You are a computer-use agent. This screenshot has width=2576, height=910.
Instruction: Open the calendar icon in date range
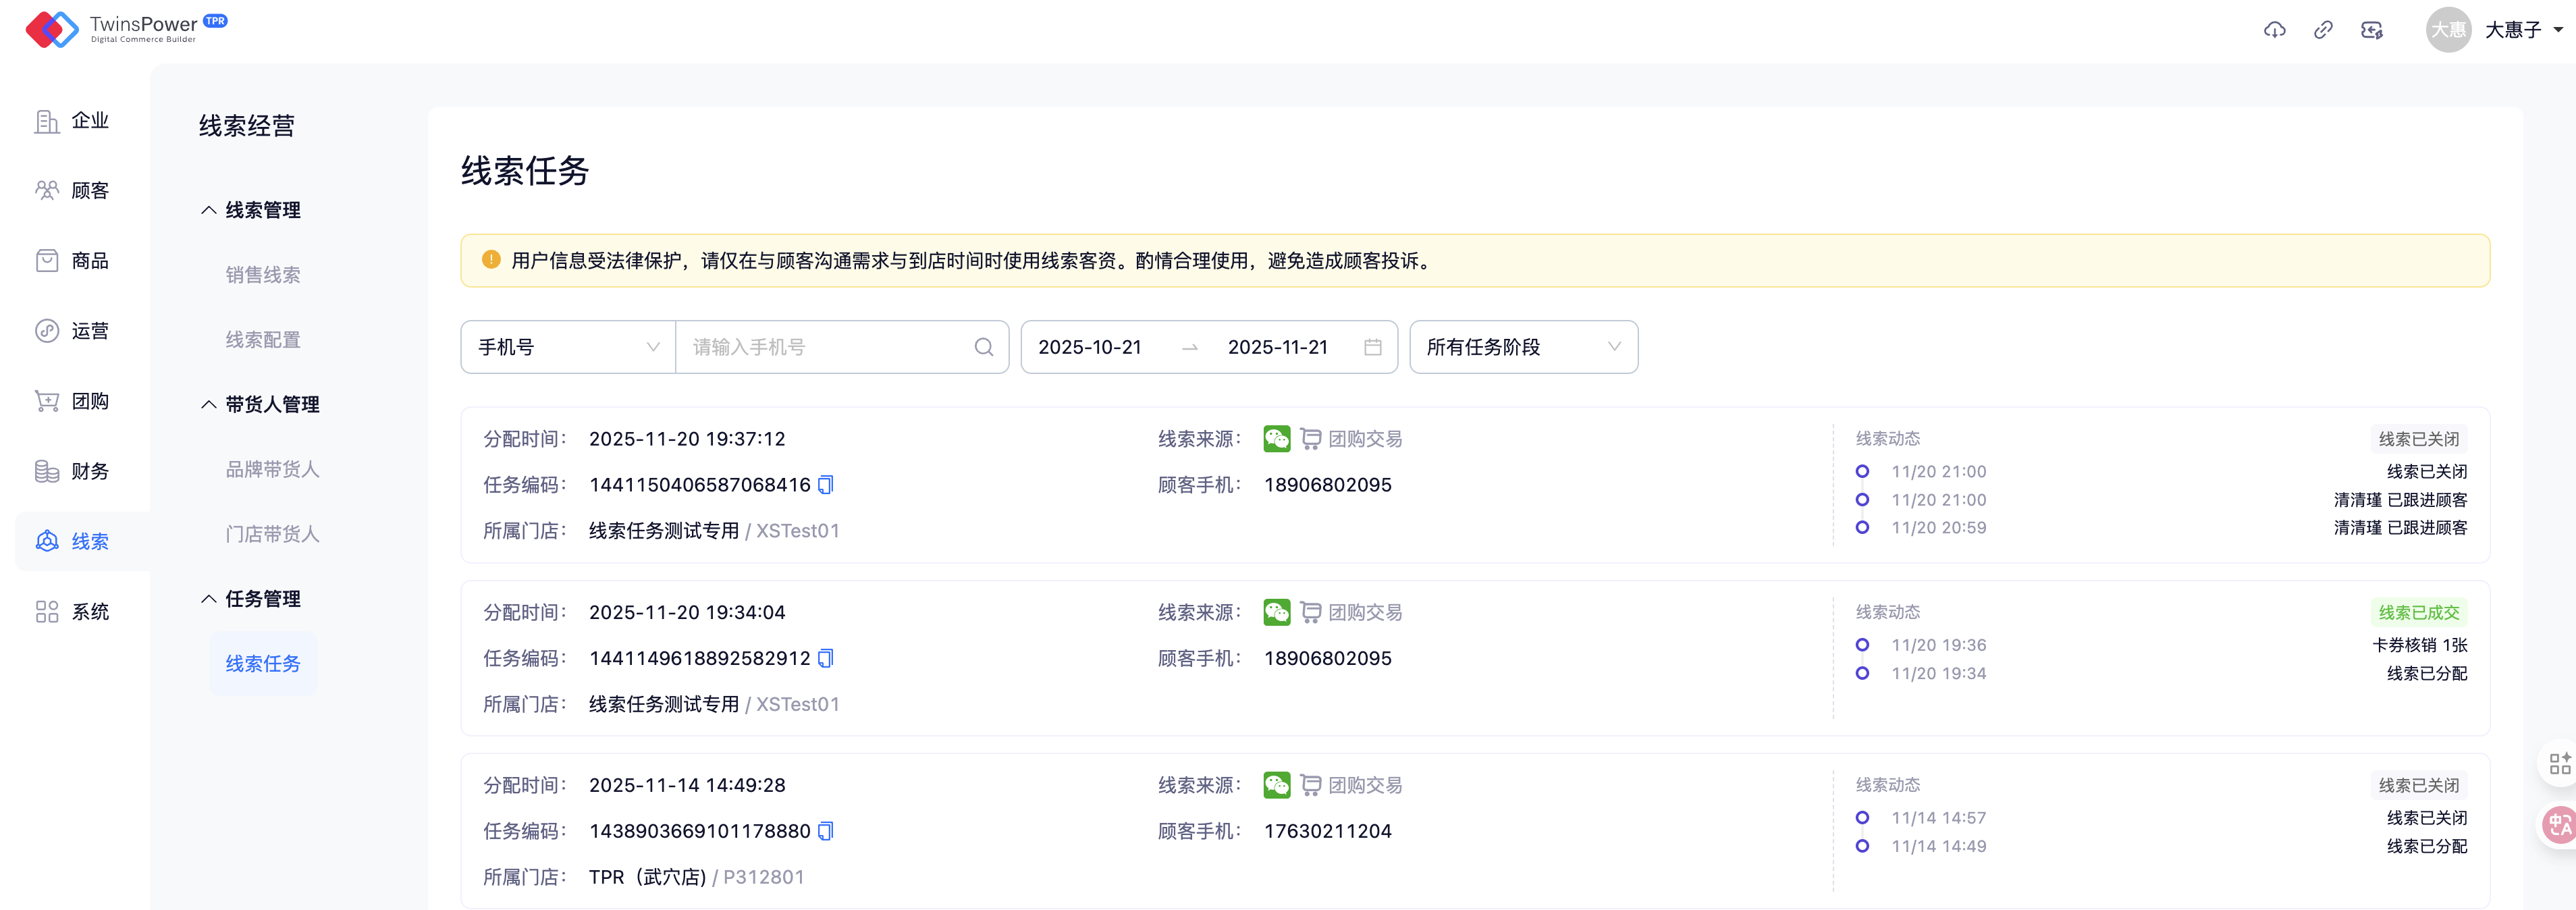[x=1372, y=347]
